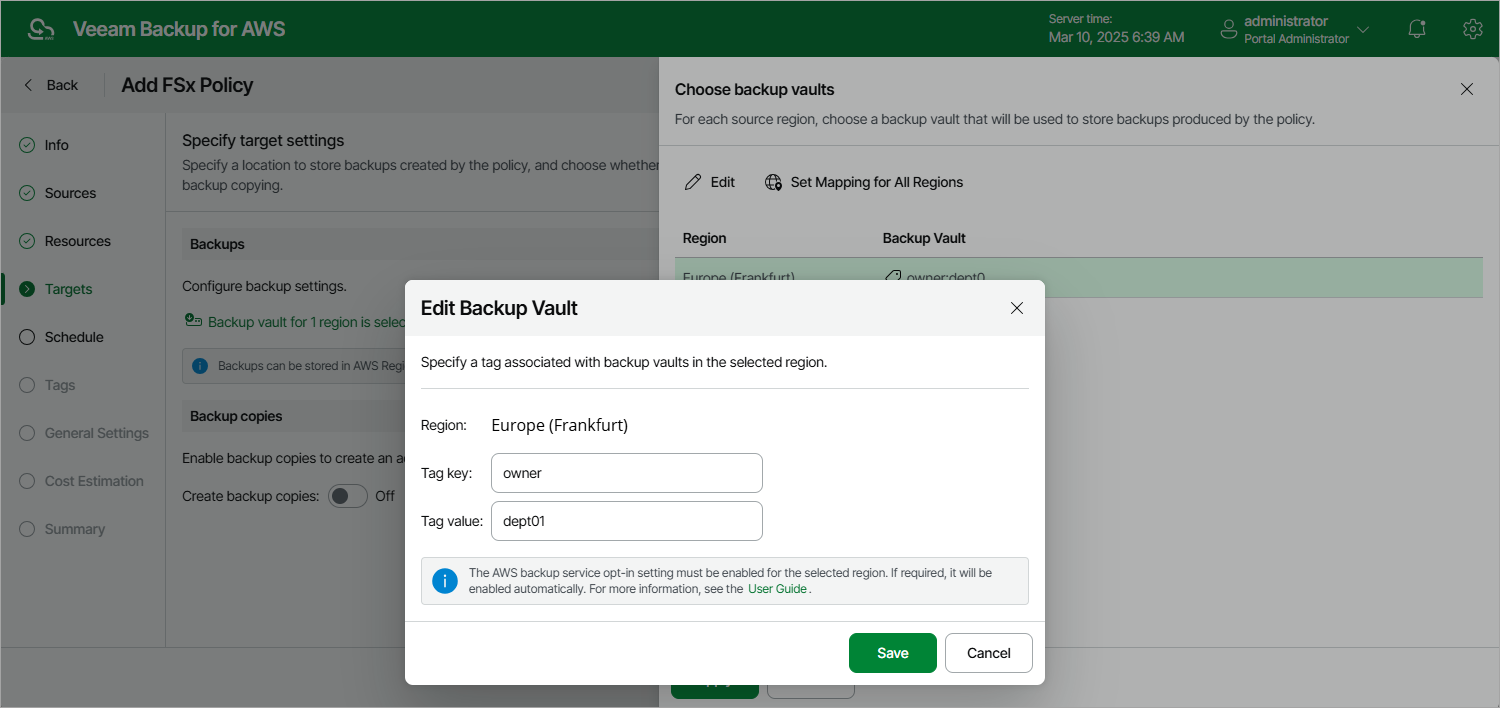Click the Save button
The image size is (1500, 708).
[893, 653]
